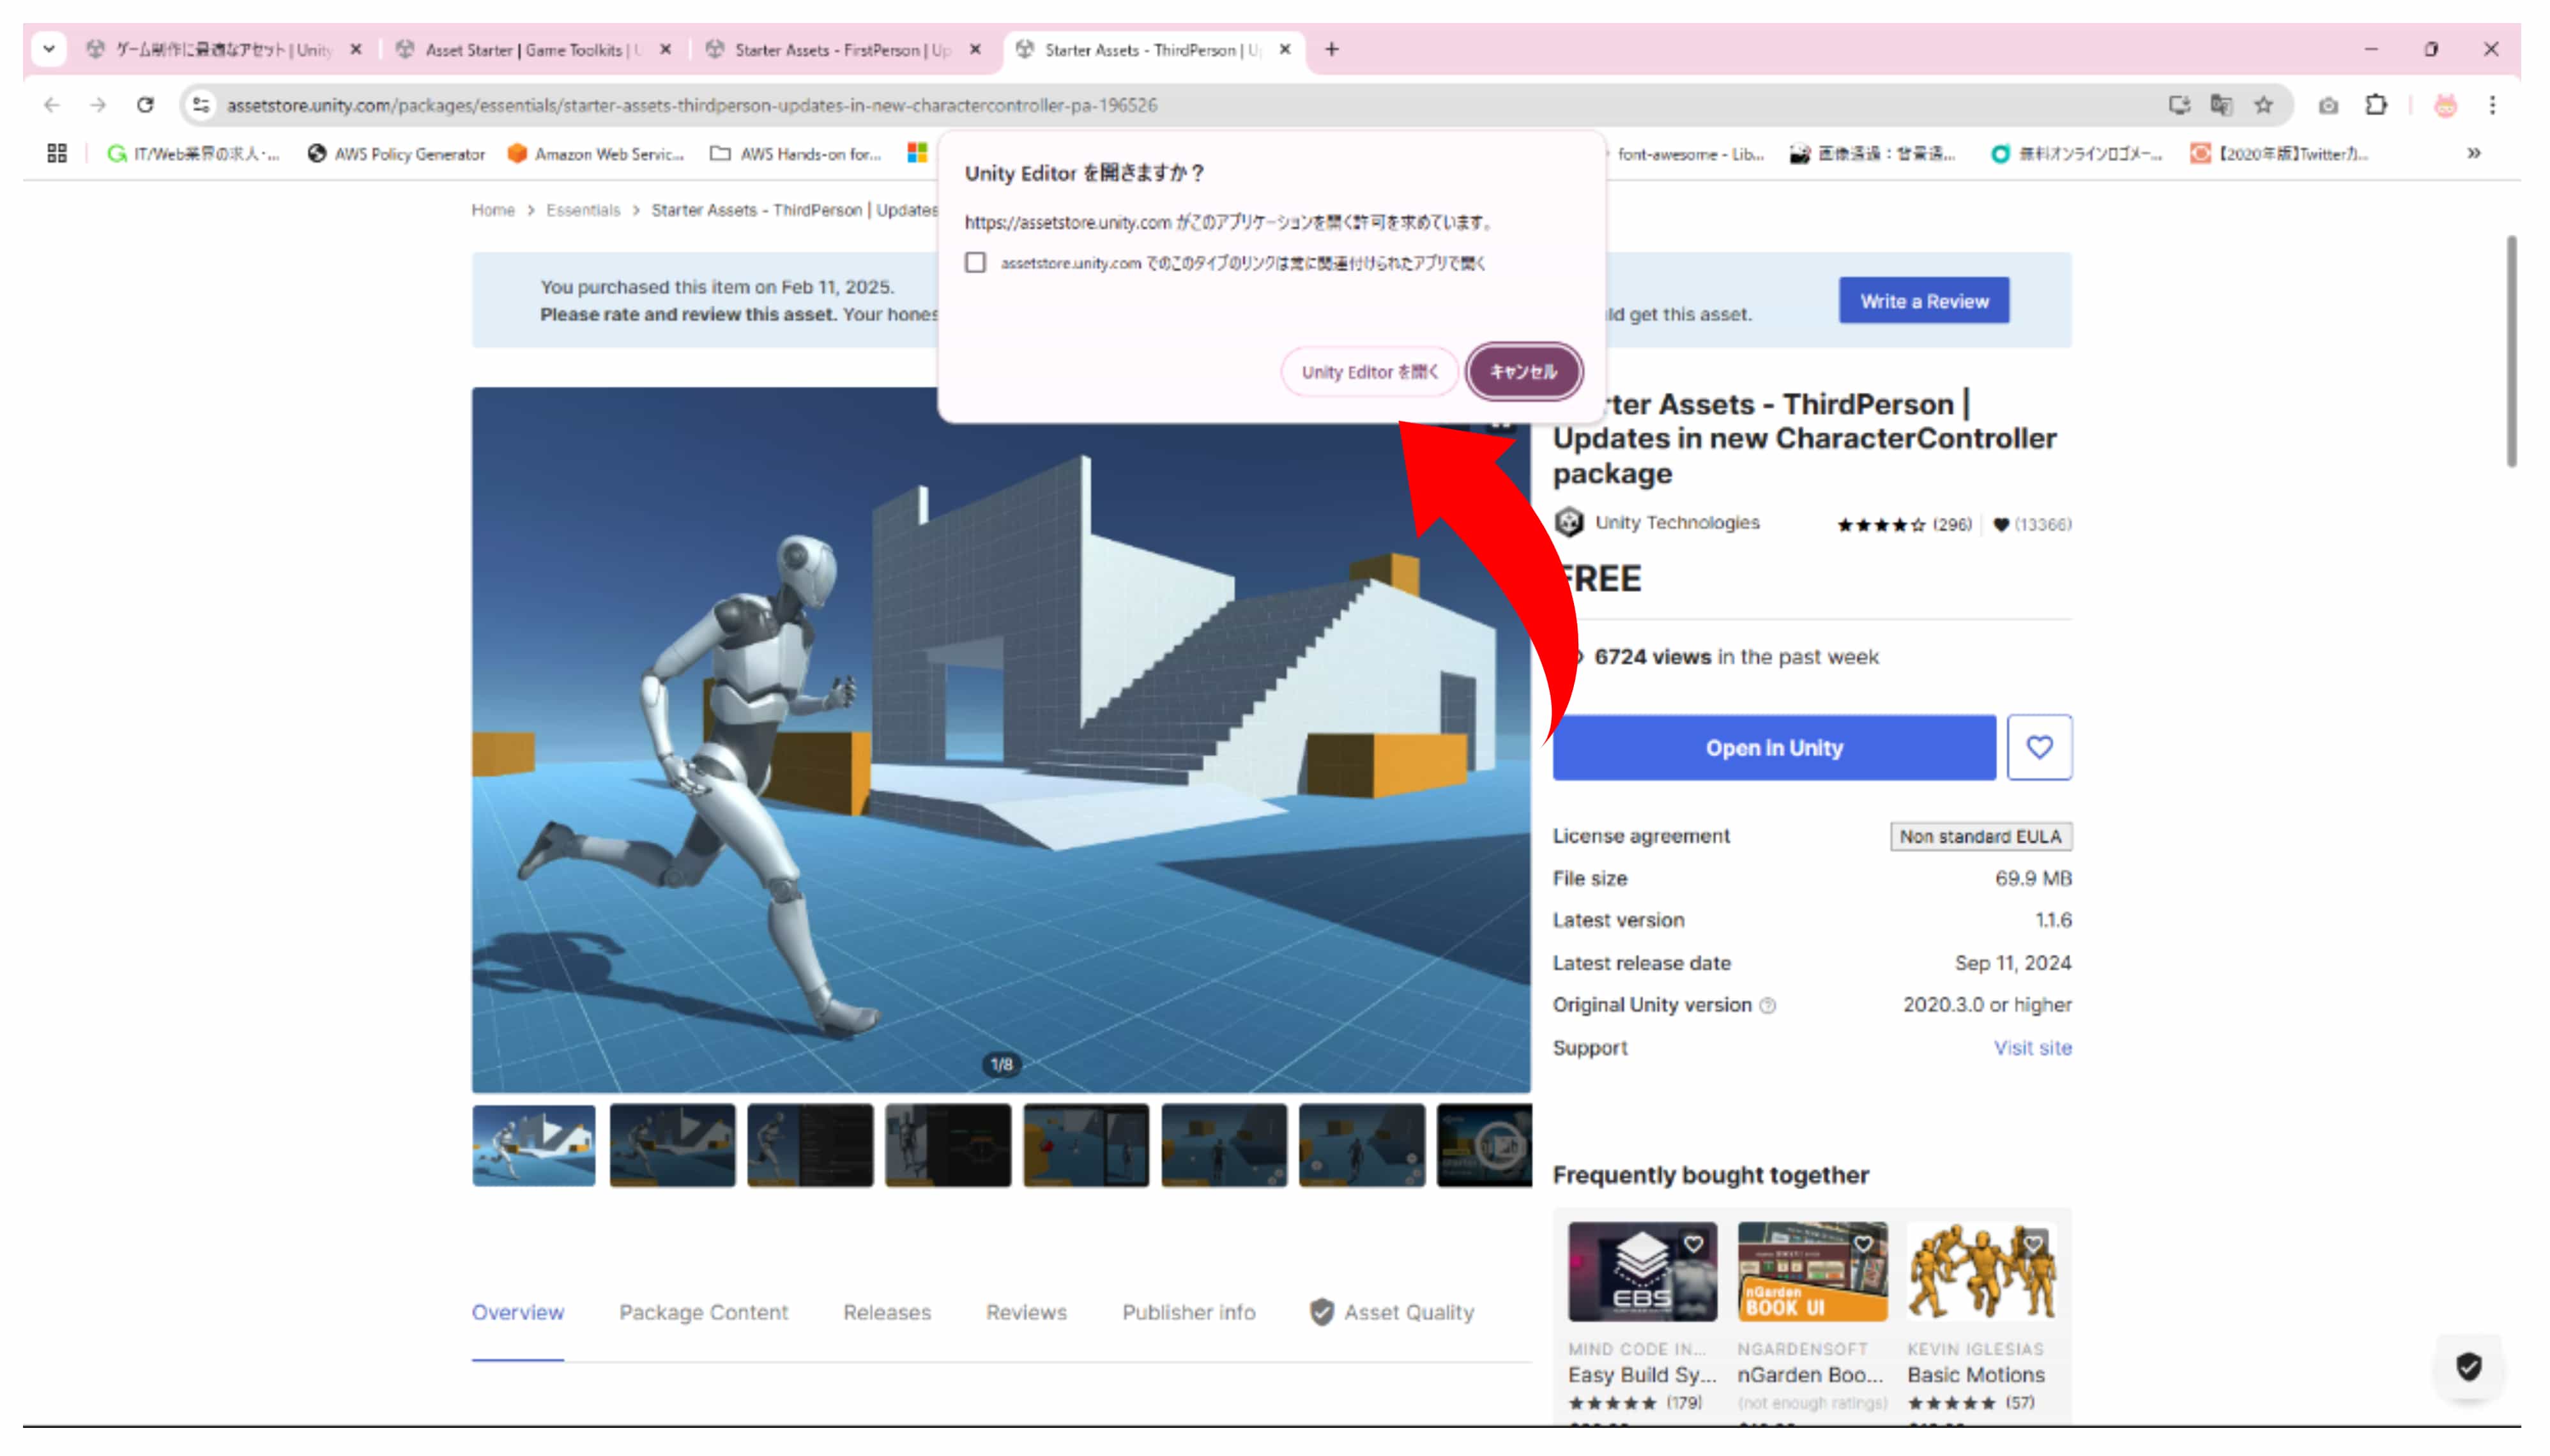Image resolution: width=2550 pixels, height=1456 pixels.
Task: Expand the tab search dropdown arrow
Action: 48,49
